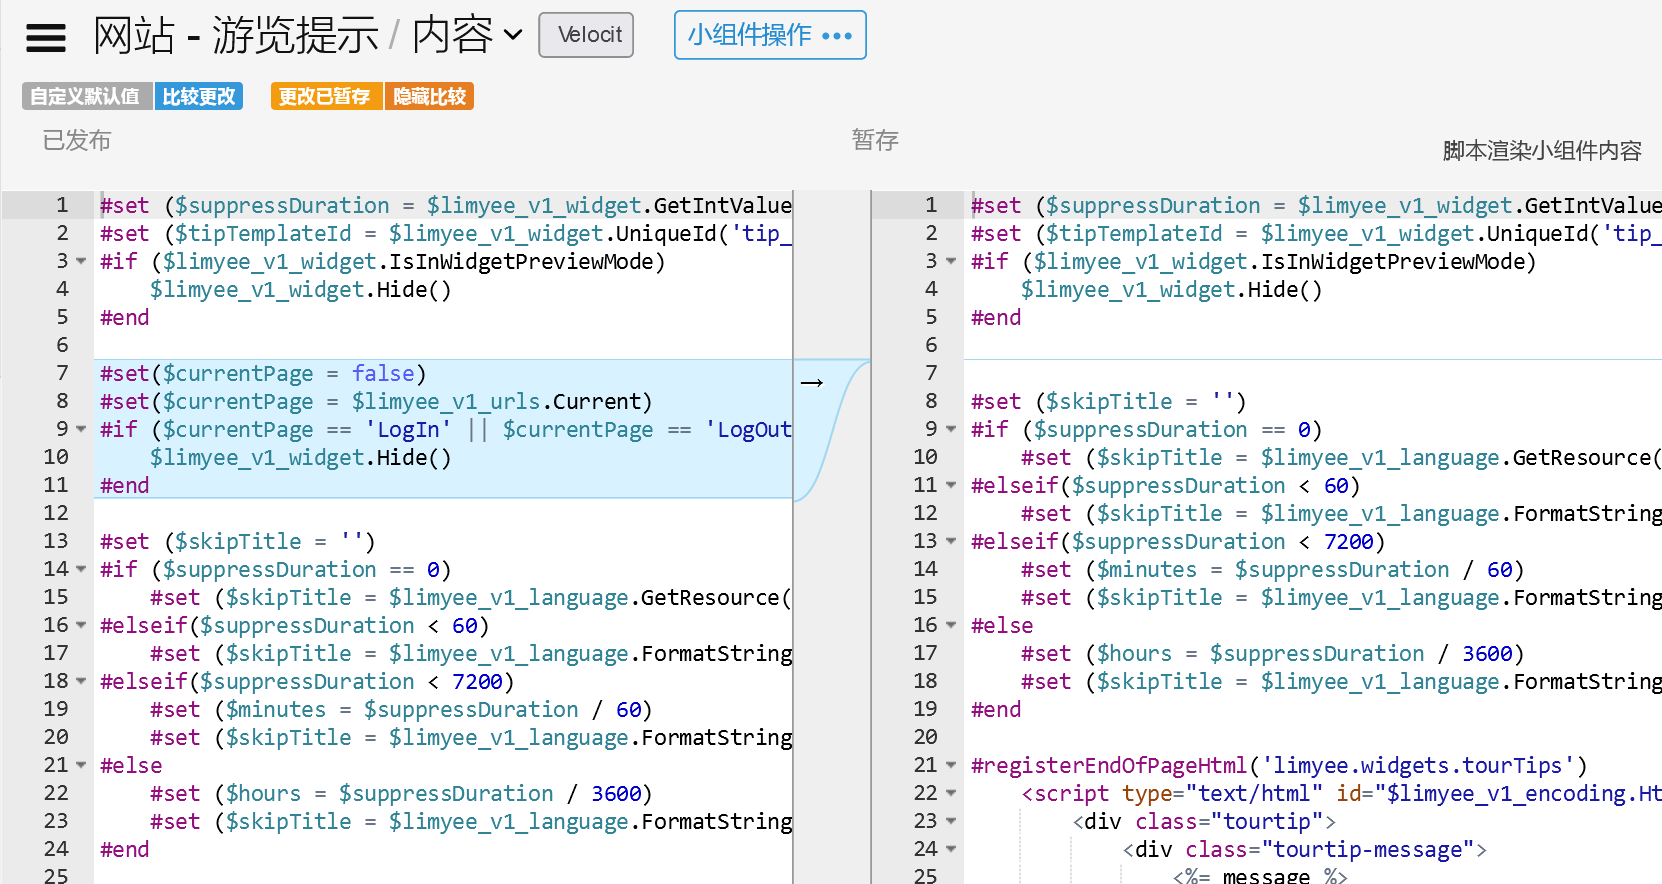1662x884 pixels.
Task: Click the 更改已暂存 status label
Action: [x=325, y=96]
